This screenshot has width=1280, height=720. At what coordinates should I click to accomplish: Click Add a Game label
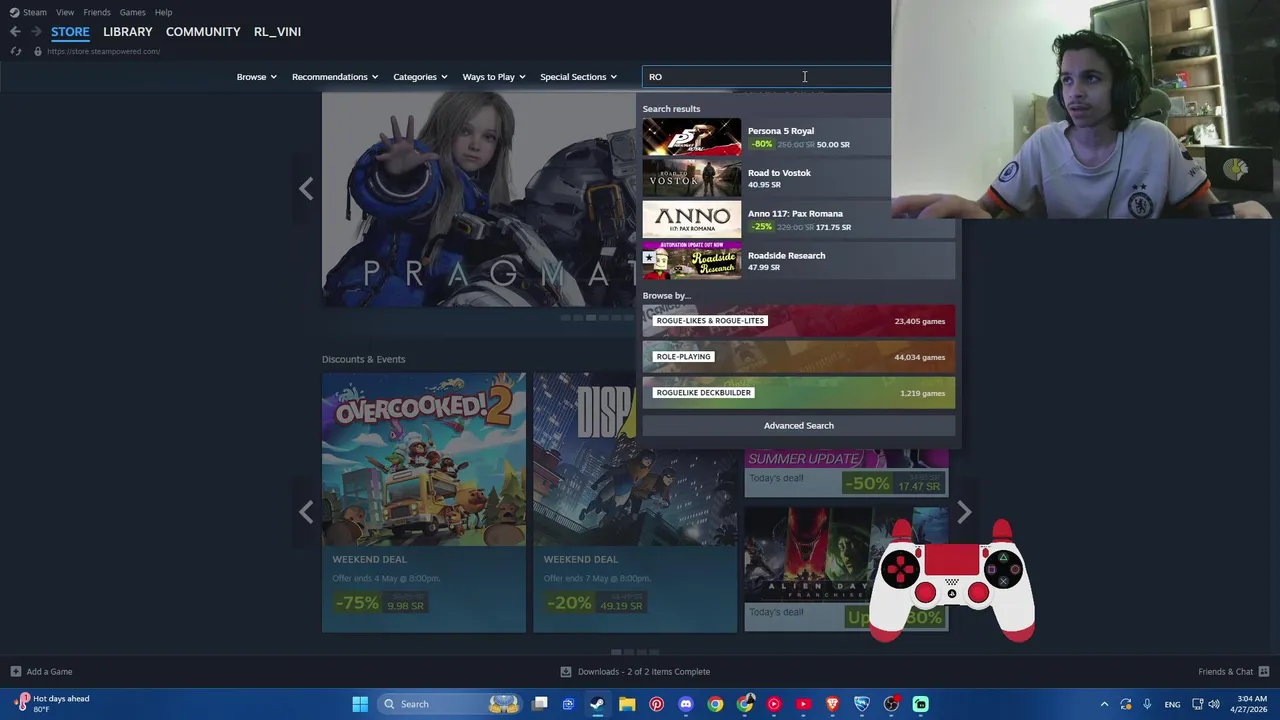point(49,672)
